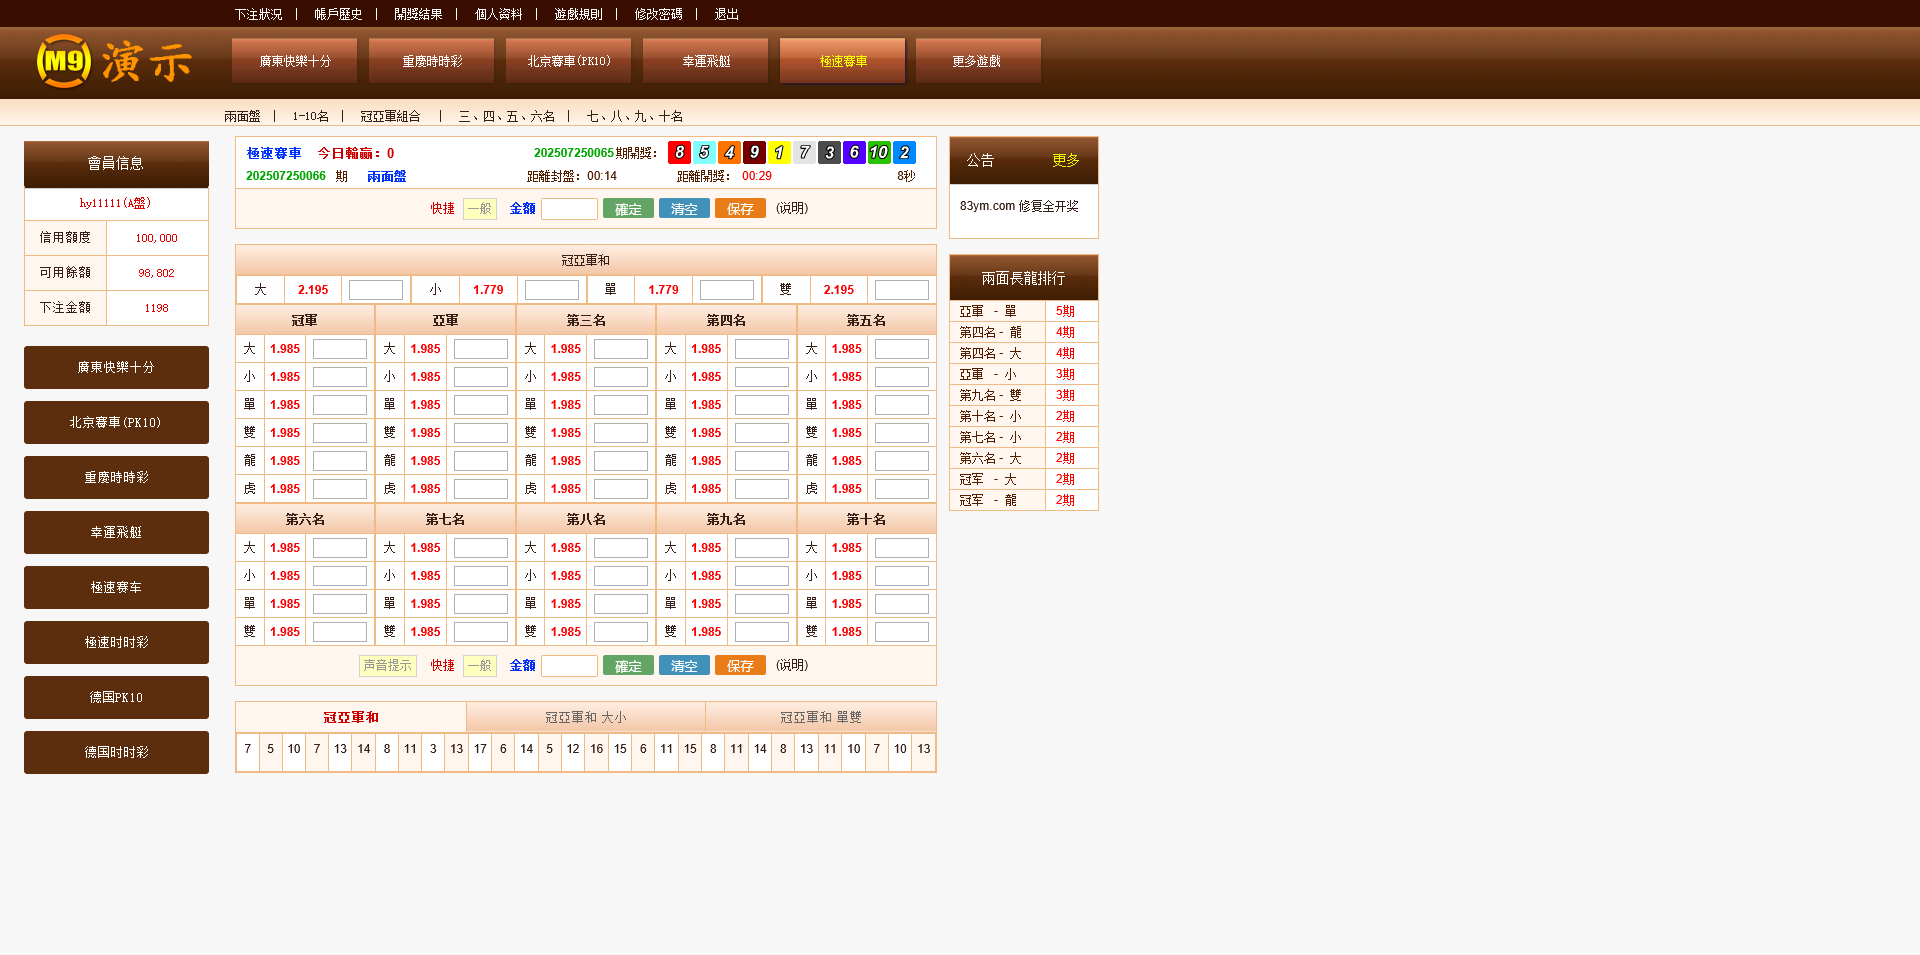Toggle the bottom 一般 mode button
The width and height of the screenshot is (1920, 955).
tap(480, 666)
